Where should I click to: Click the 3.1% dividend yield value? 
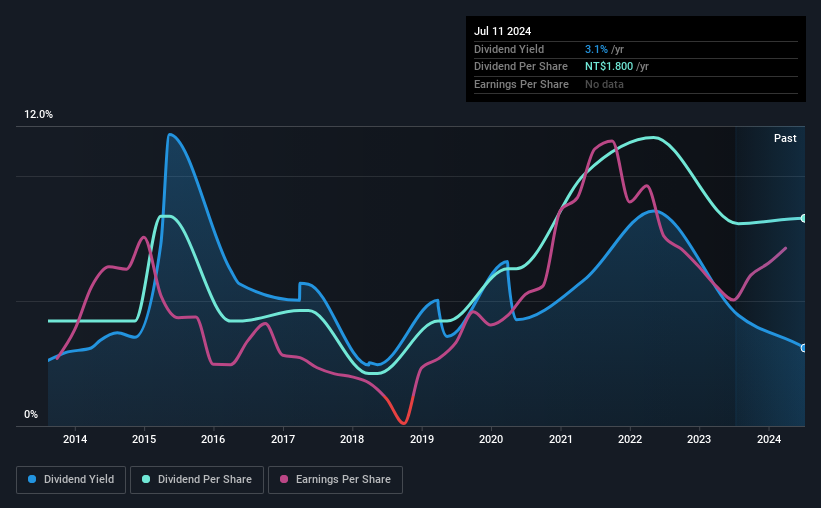(596, 49)
